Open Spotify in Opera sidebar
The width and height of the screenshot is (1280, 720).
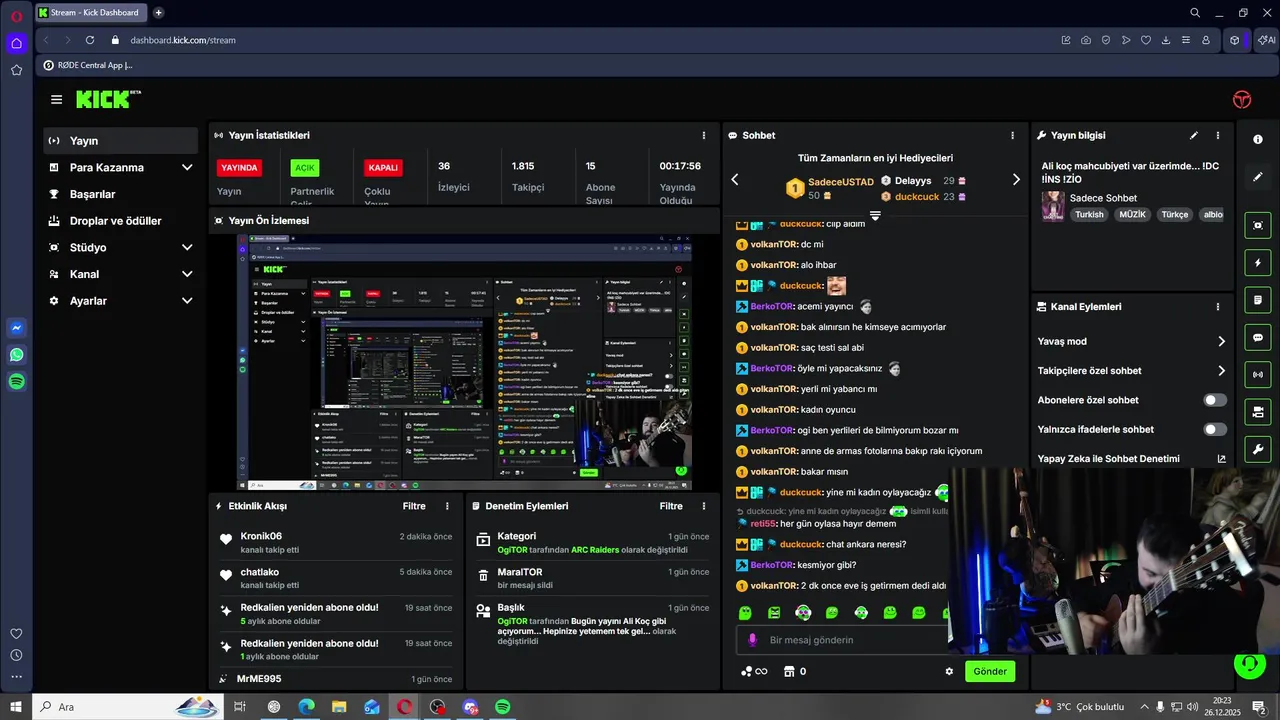tap(16, 382)
